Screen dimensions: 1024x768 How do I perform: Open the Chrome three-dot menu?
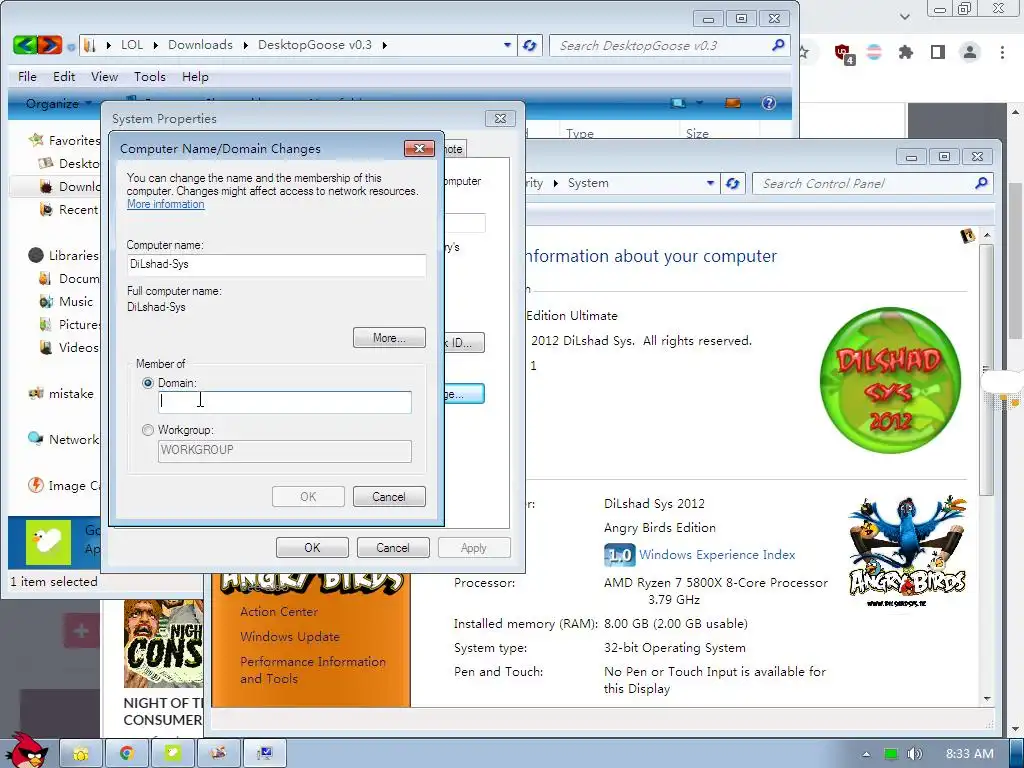tap(1002, 52)
